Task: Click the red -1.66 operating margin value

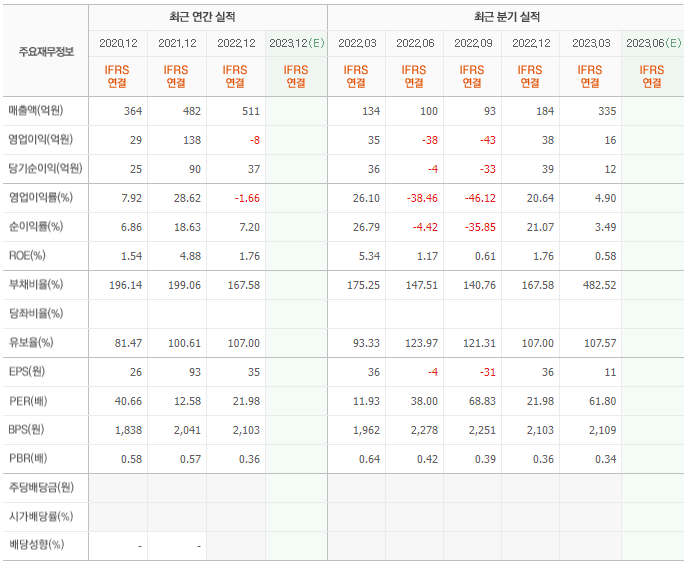Action: [247, 198]
